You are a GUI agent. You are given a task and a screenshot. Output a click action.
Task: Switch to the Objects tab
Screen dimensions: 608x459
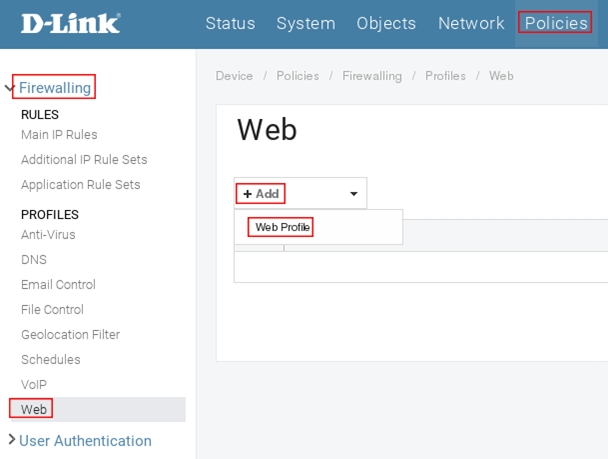(x=386, y=23)
